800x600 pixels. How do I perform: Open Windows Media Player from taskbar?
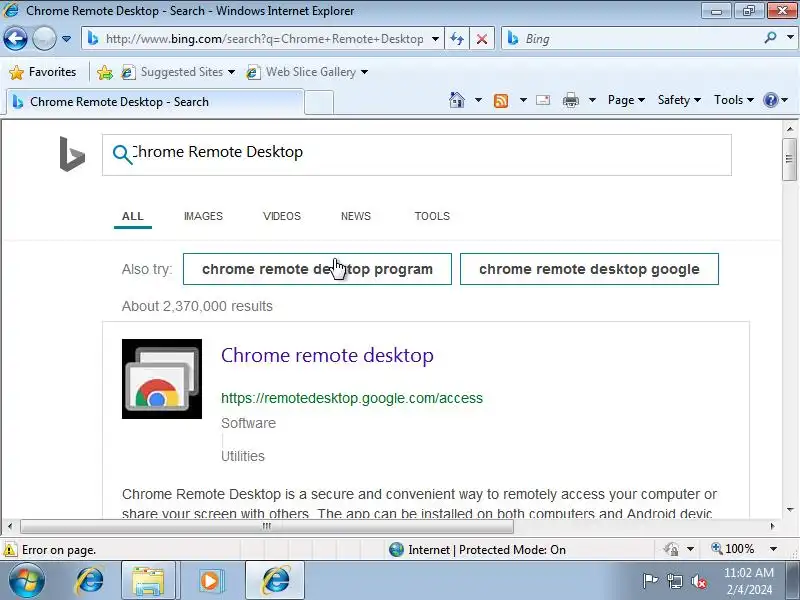pos(210,581)
